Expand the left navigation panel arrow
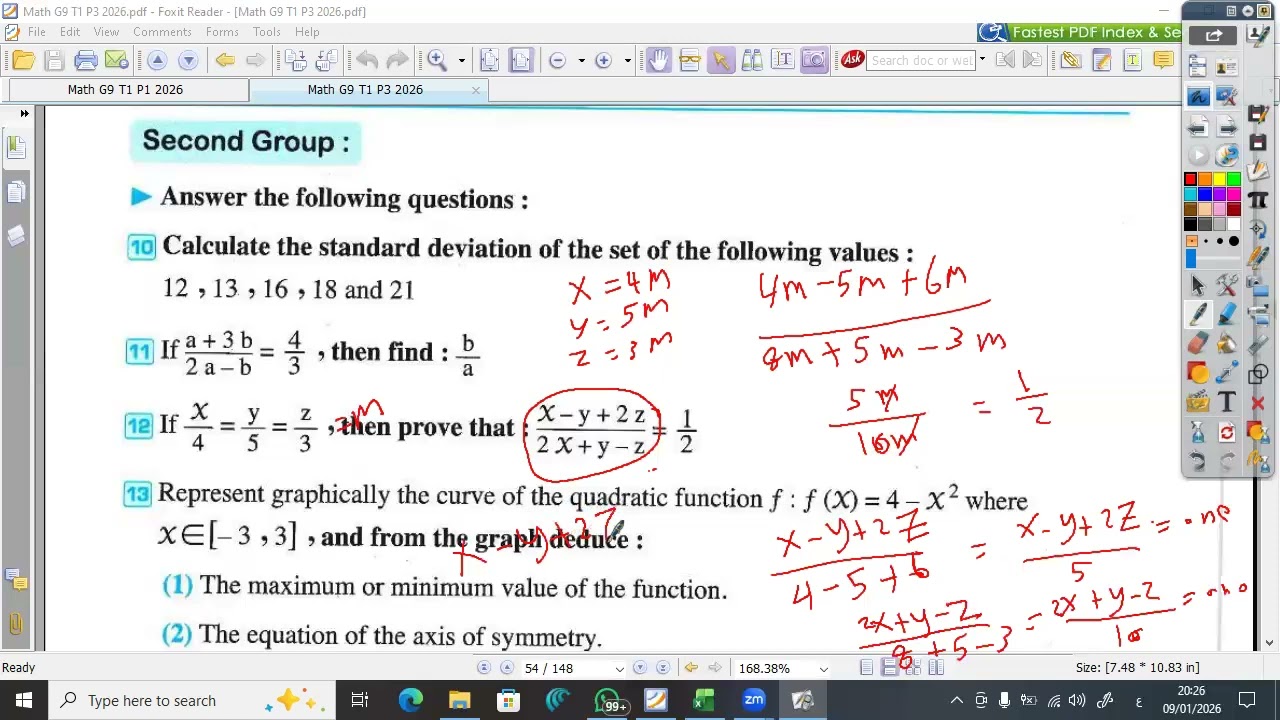Viewport: 1280px width, 720px height. pyautogui.click(x=24, y=113)
